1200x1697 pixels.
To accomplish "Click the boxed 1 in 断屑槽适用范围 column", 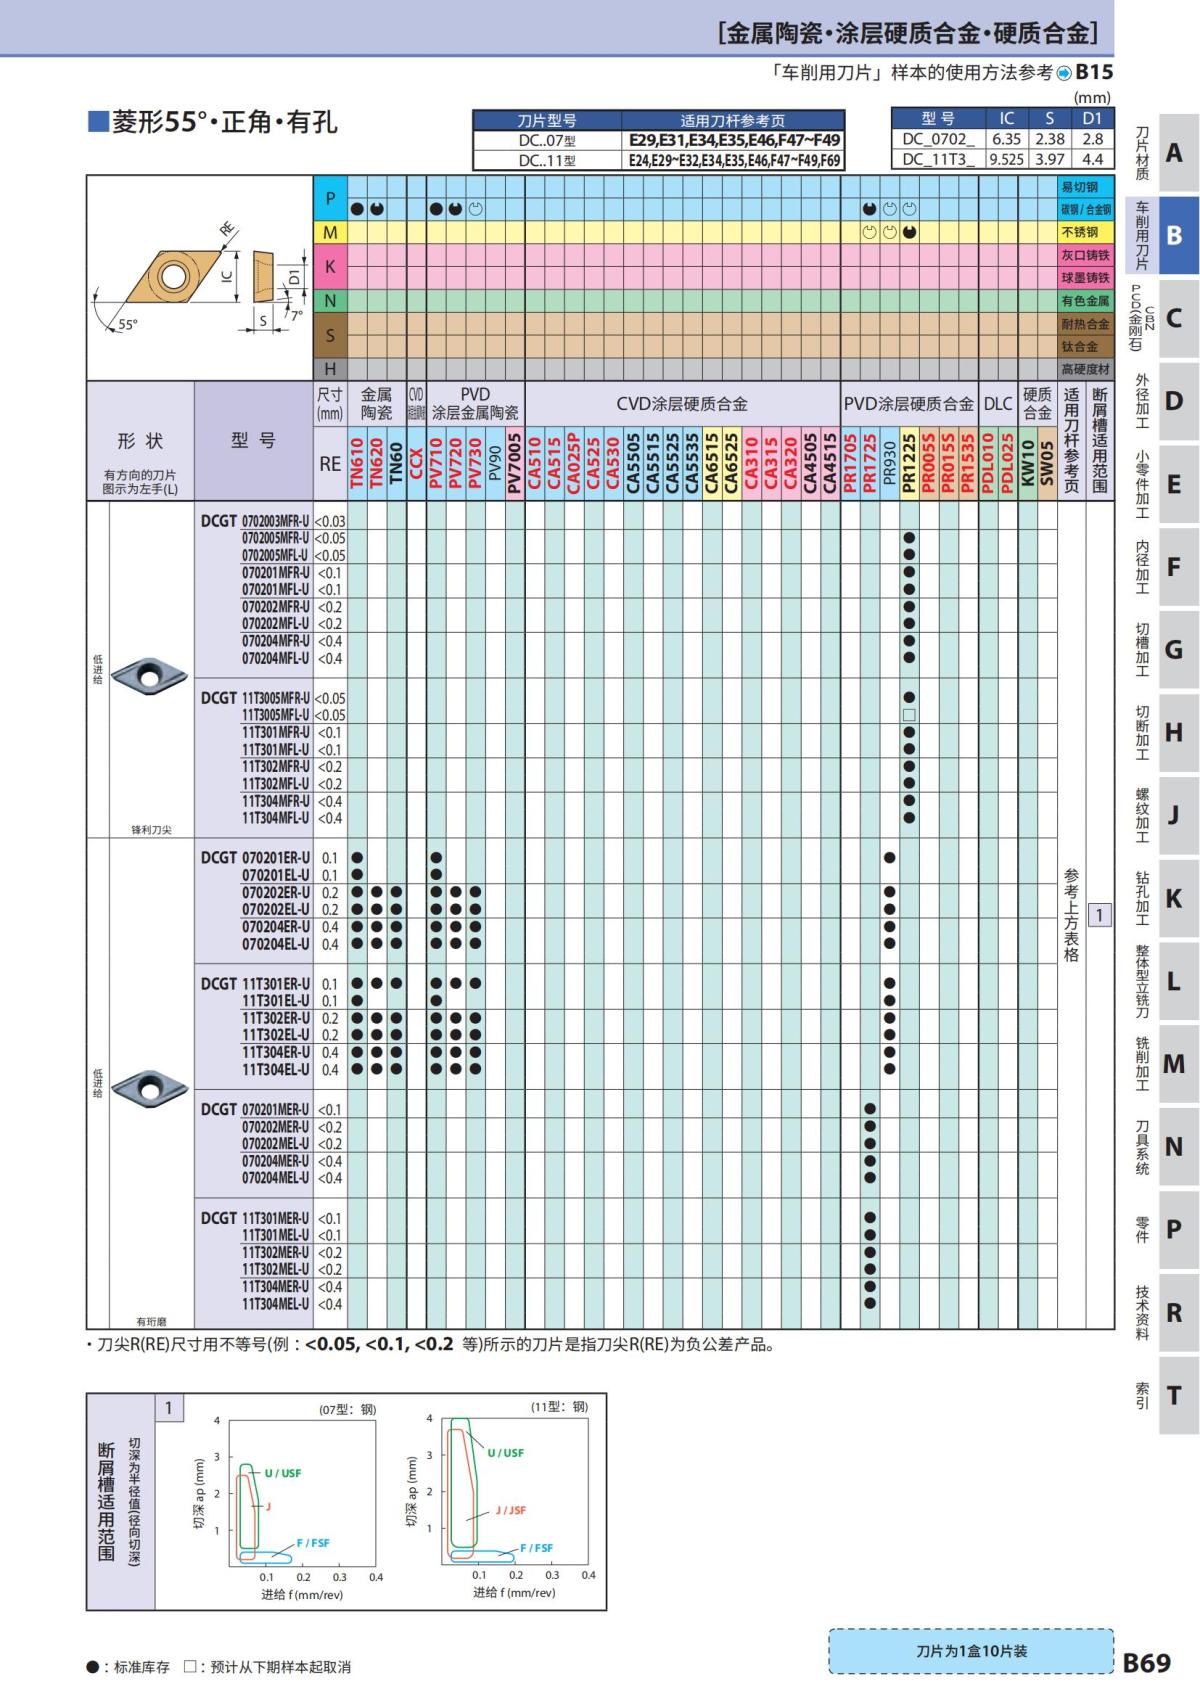I will click(x=1100, y=915).
